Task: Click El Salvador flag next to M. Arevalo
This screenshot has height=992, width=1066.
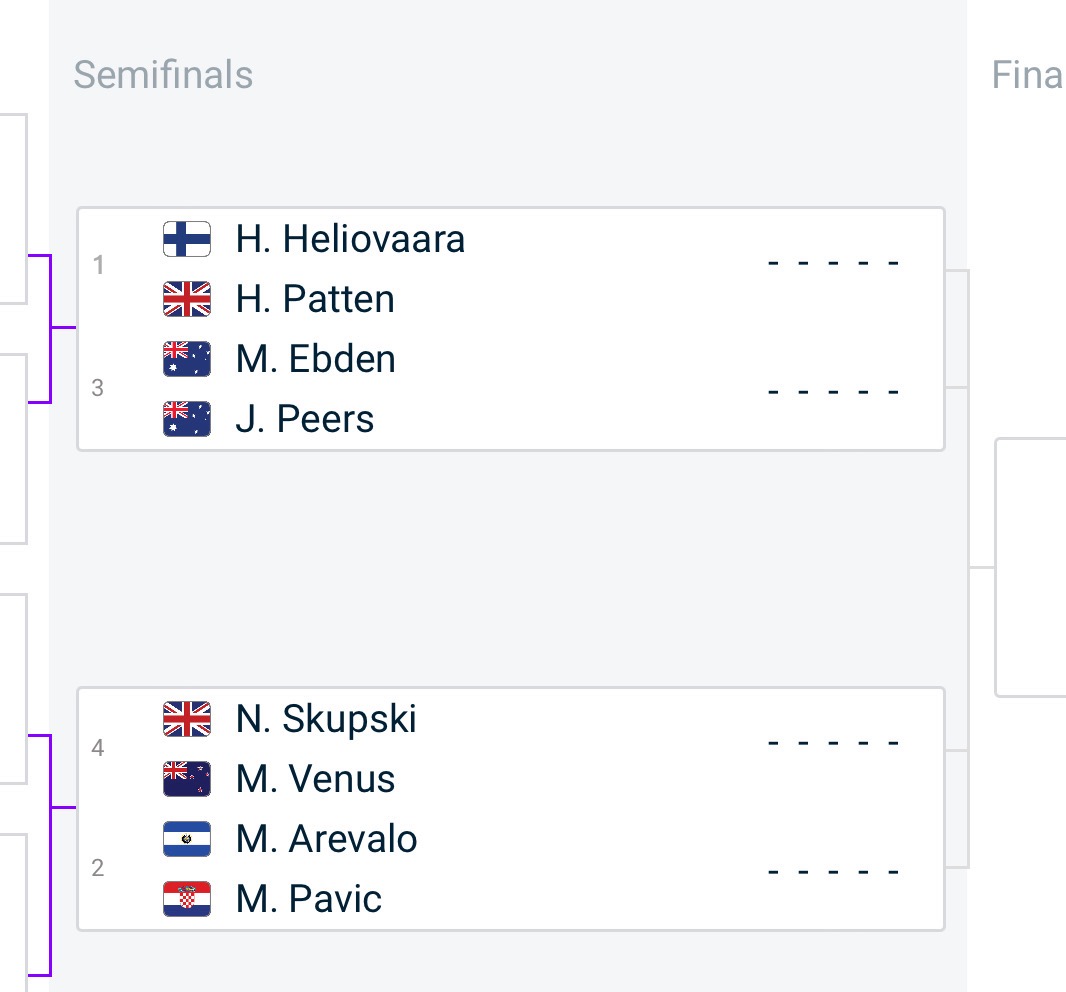Action: (x=187, y=839)
